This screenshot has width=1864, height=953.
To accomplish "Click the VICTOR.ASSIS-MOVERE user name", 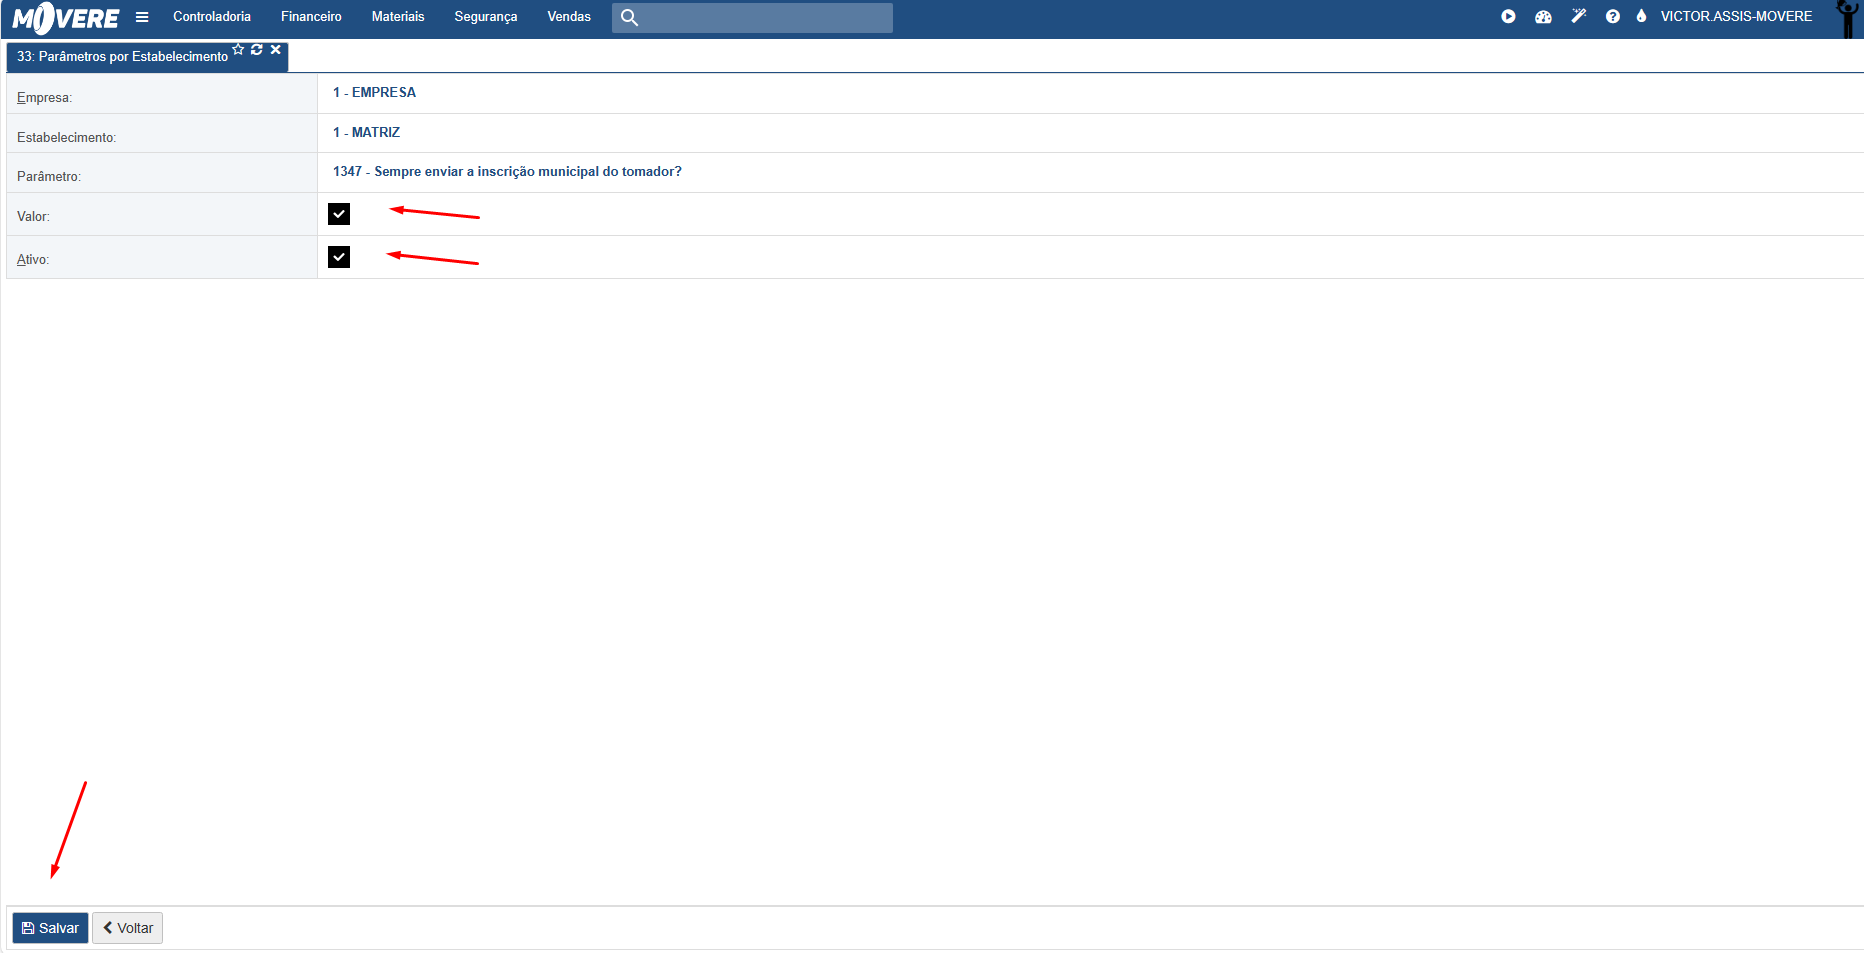I will point(1736,16).
